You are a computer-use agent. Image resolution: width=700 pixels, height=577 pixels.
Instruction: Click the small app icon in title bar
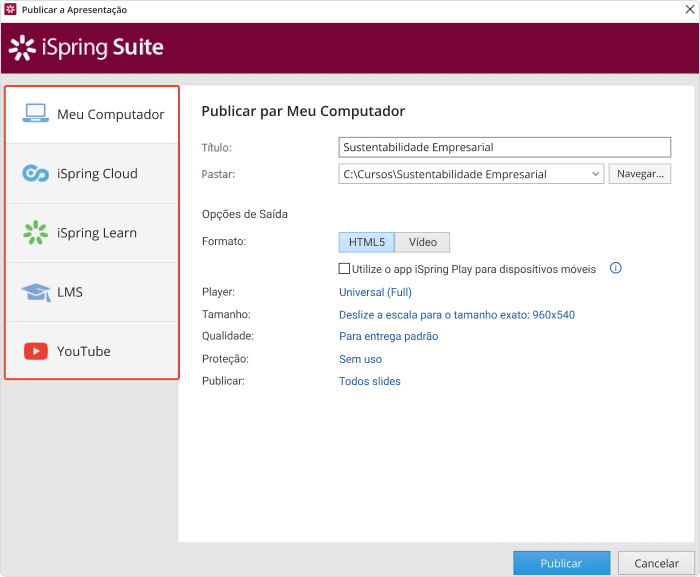click(x=10, y=9)
